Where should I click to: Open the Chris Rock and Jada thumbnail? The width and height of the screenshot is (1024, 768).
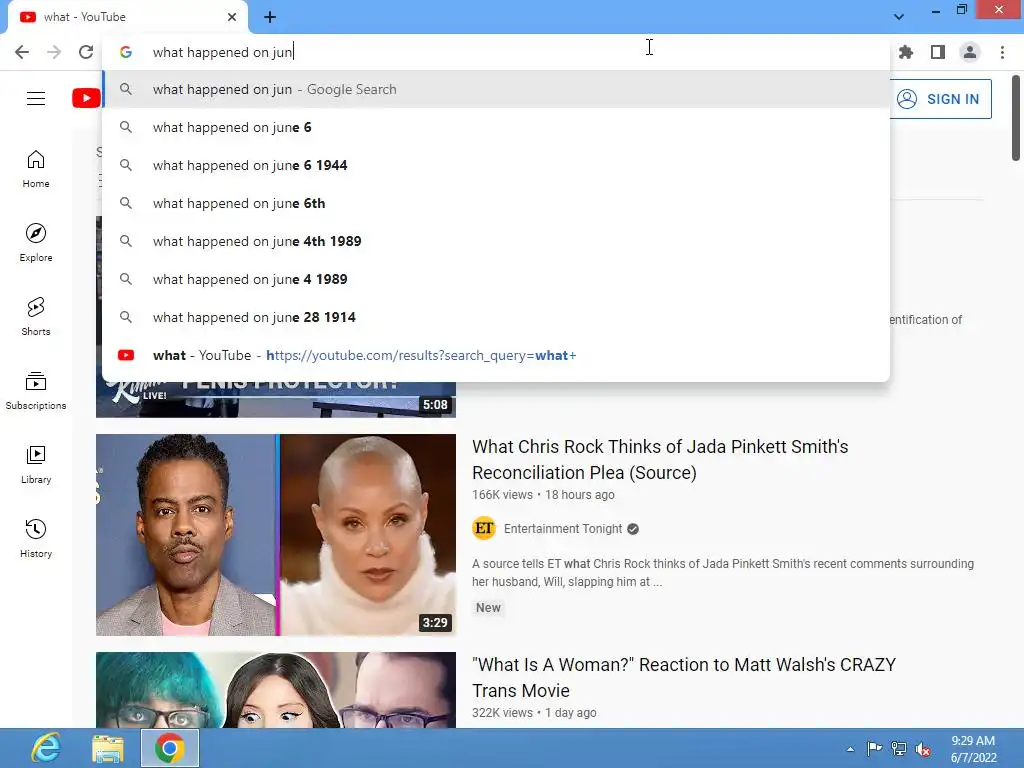point(276,535)
